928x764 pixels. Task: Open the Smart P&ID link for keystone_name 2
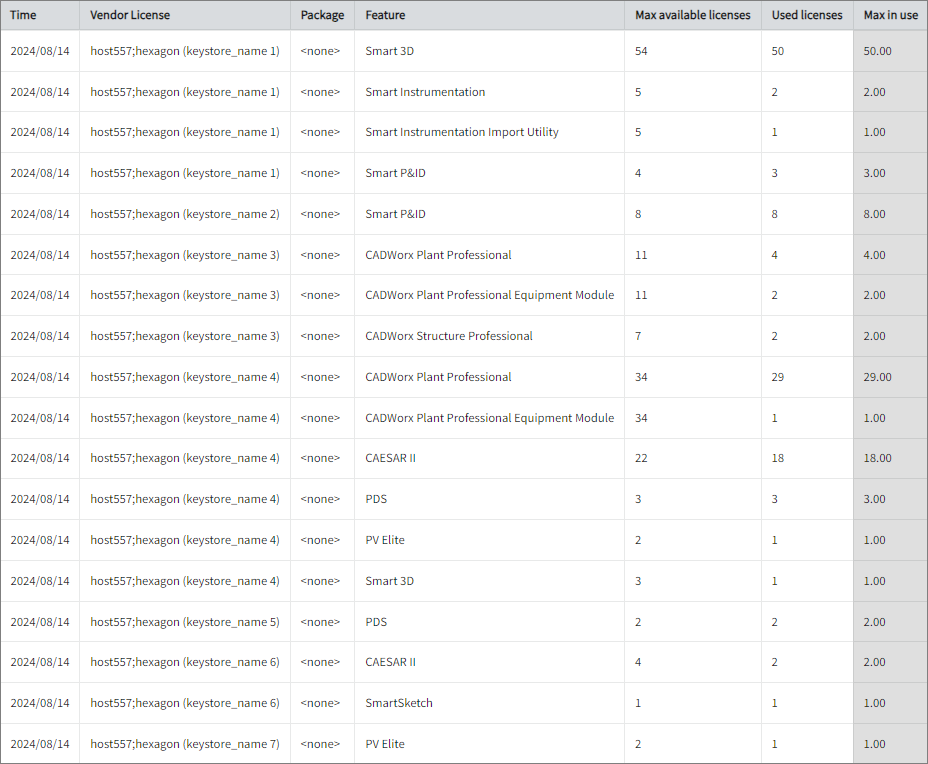tap(388, 213)
